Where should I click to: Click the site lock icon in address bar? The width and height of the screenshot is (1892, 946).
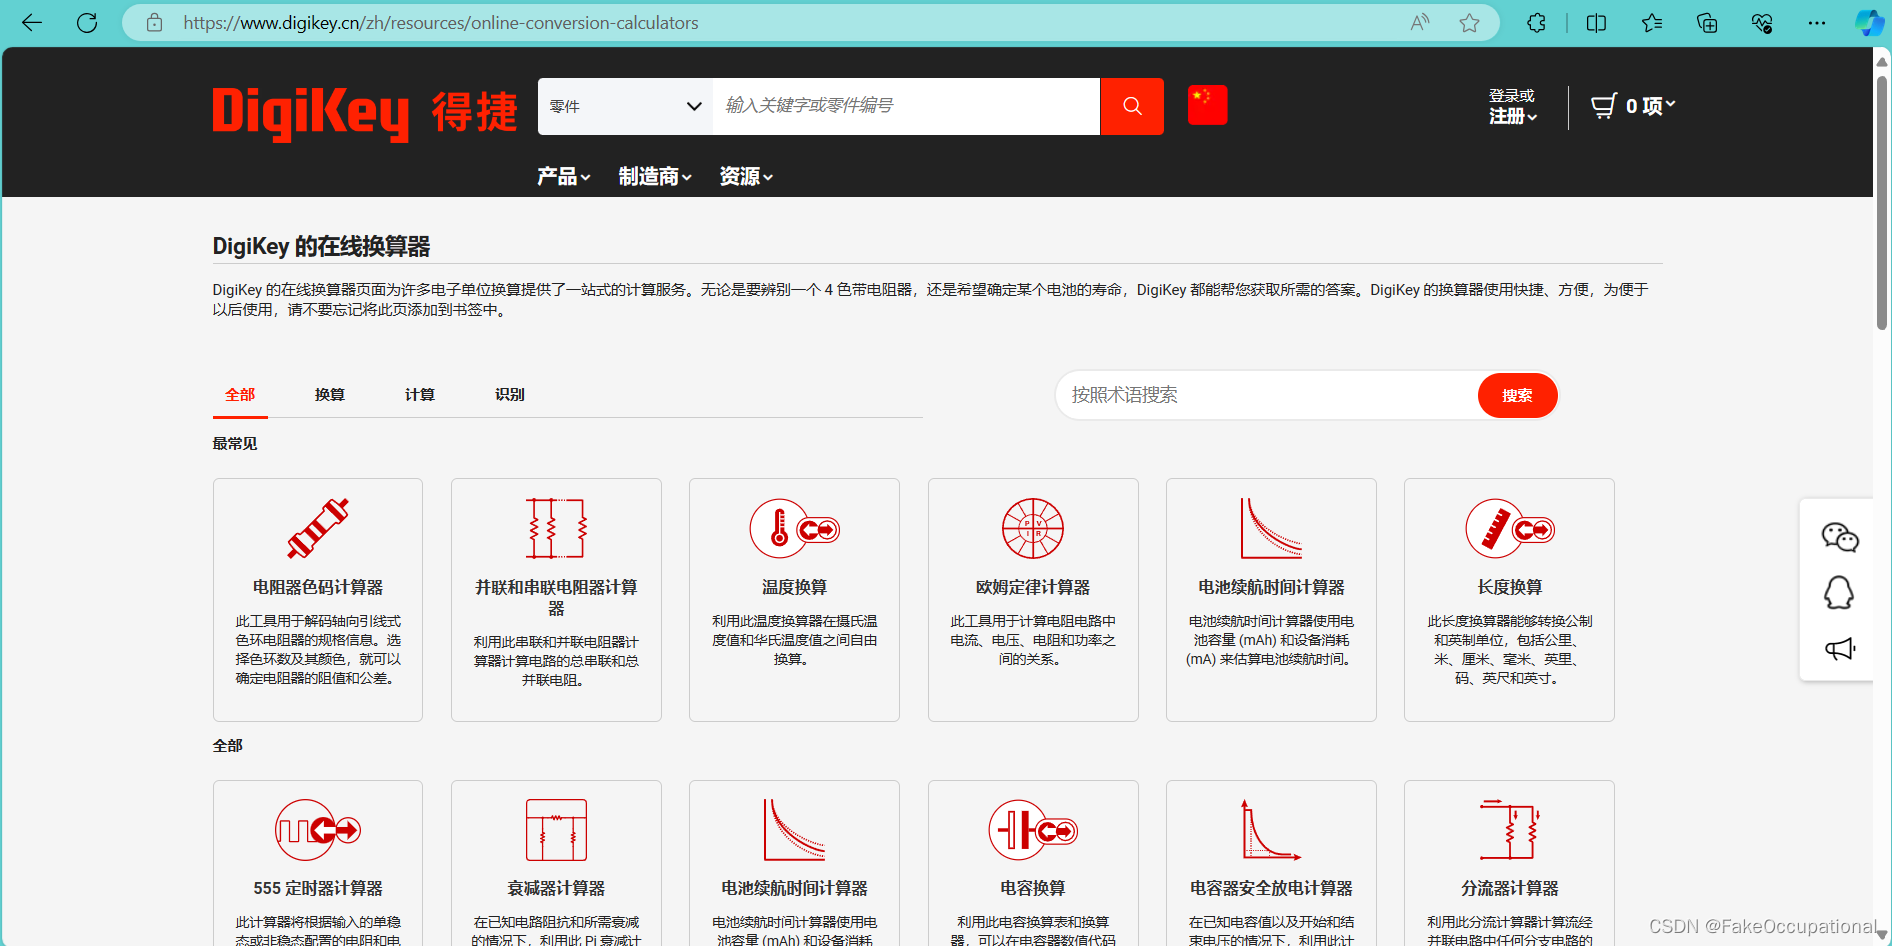click(154, 23)
